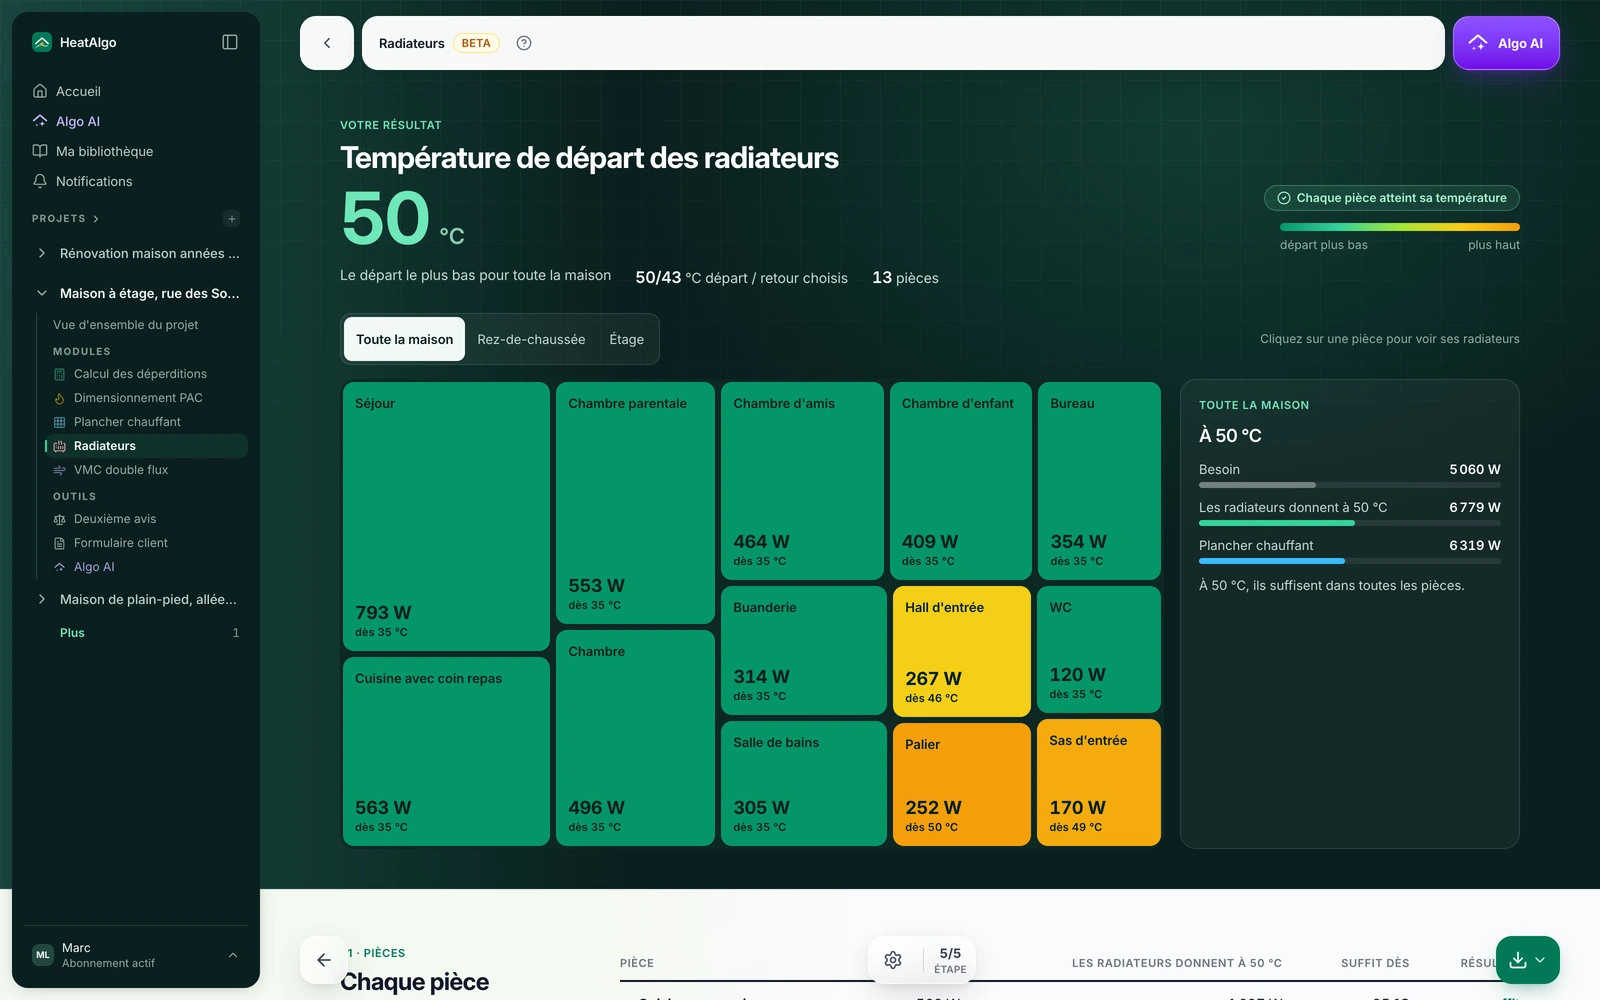Click the ML user avatar

43,955
